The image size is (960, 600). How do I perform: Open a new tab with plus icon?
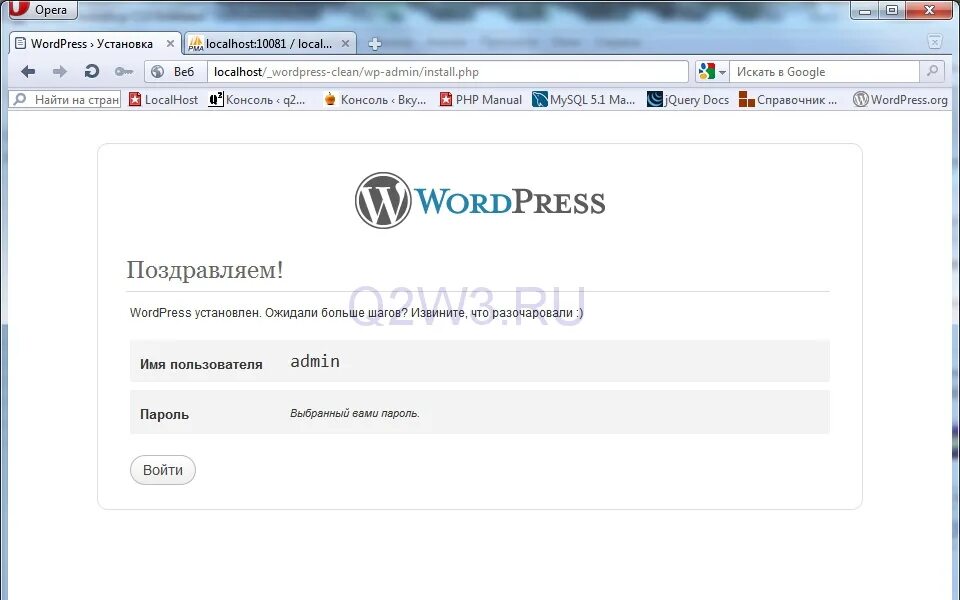tap(375, 44)
